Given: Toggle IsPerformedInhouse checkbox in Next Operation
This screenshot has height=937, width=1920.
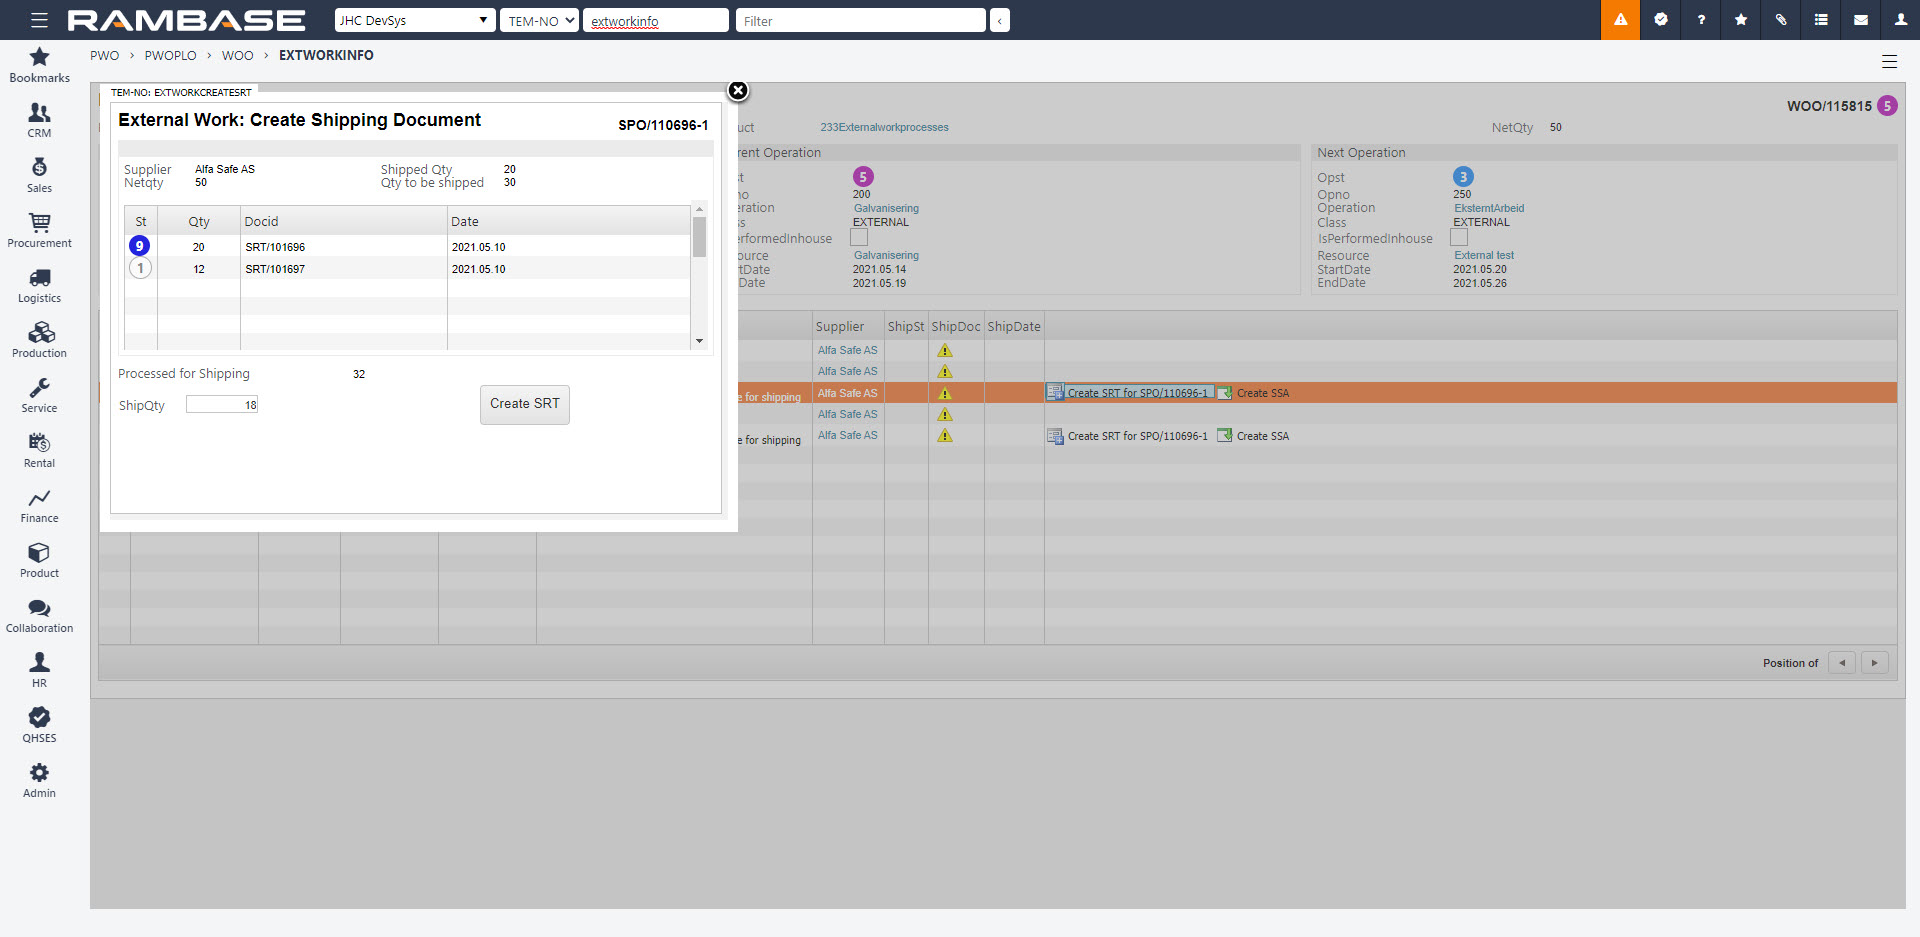Looking at the screenshot, I should tap(1459, 238).
